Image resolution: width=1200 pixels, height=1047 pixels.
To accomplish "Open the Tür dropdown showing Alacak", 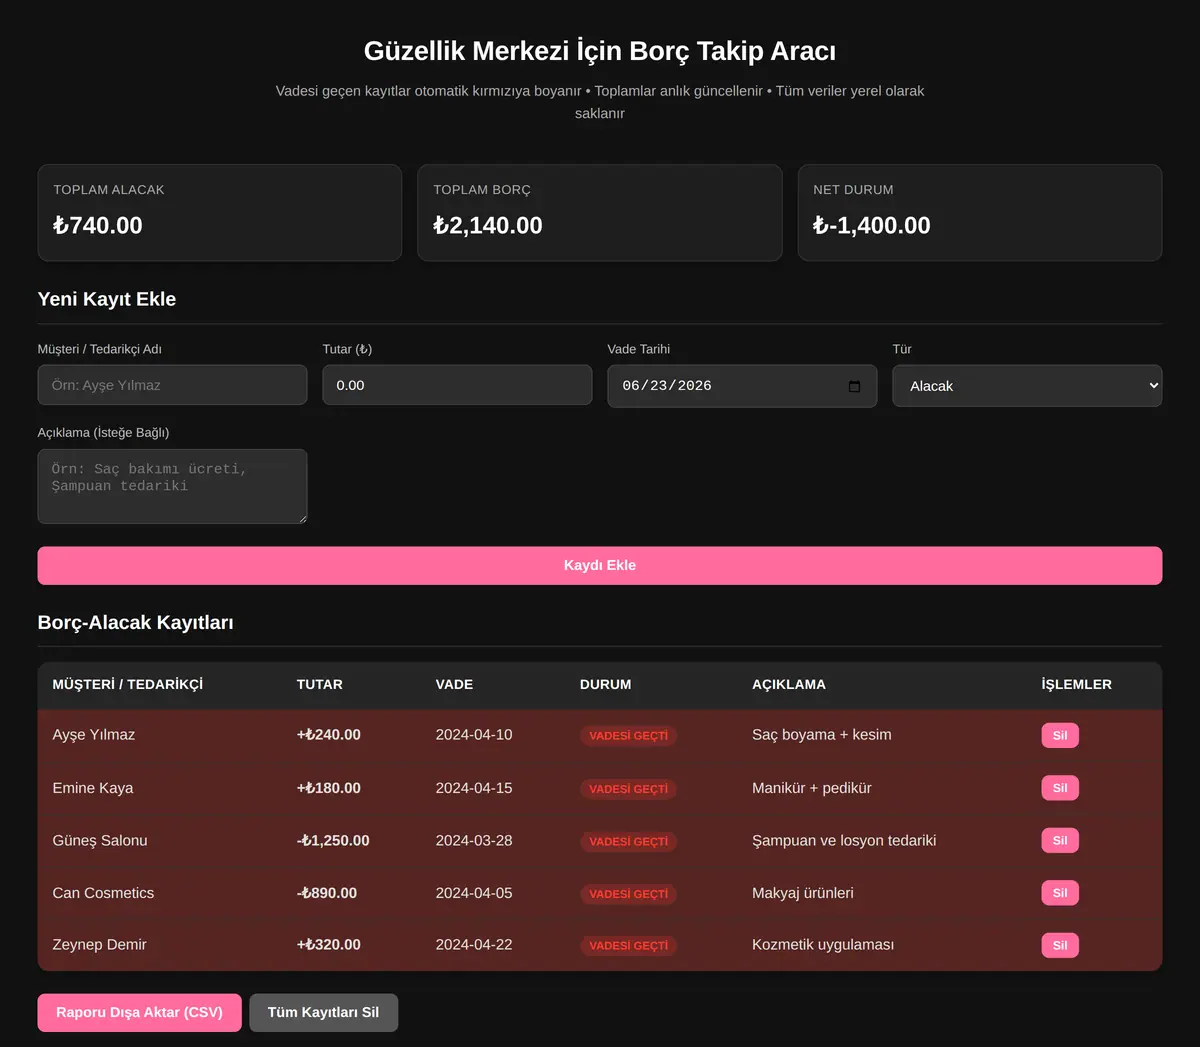I will click(1027, 386).
